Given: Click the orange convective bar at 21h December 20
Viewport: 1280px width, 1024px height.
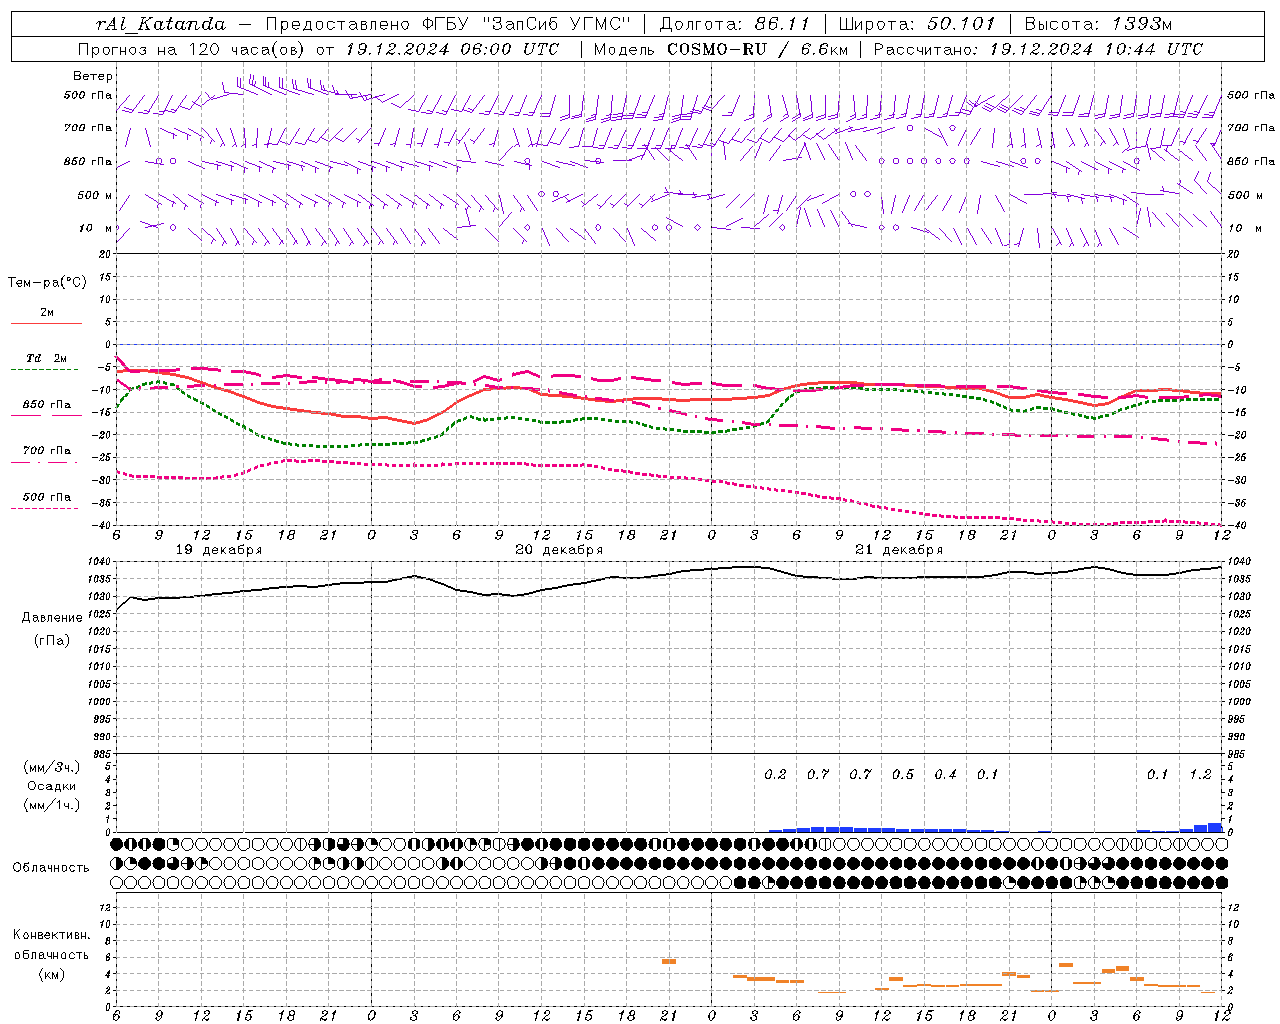Looking at the screenshot, I should pyautogui.click(x=669, y=961).
